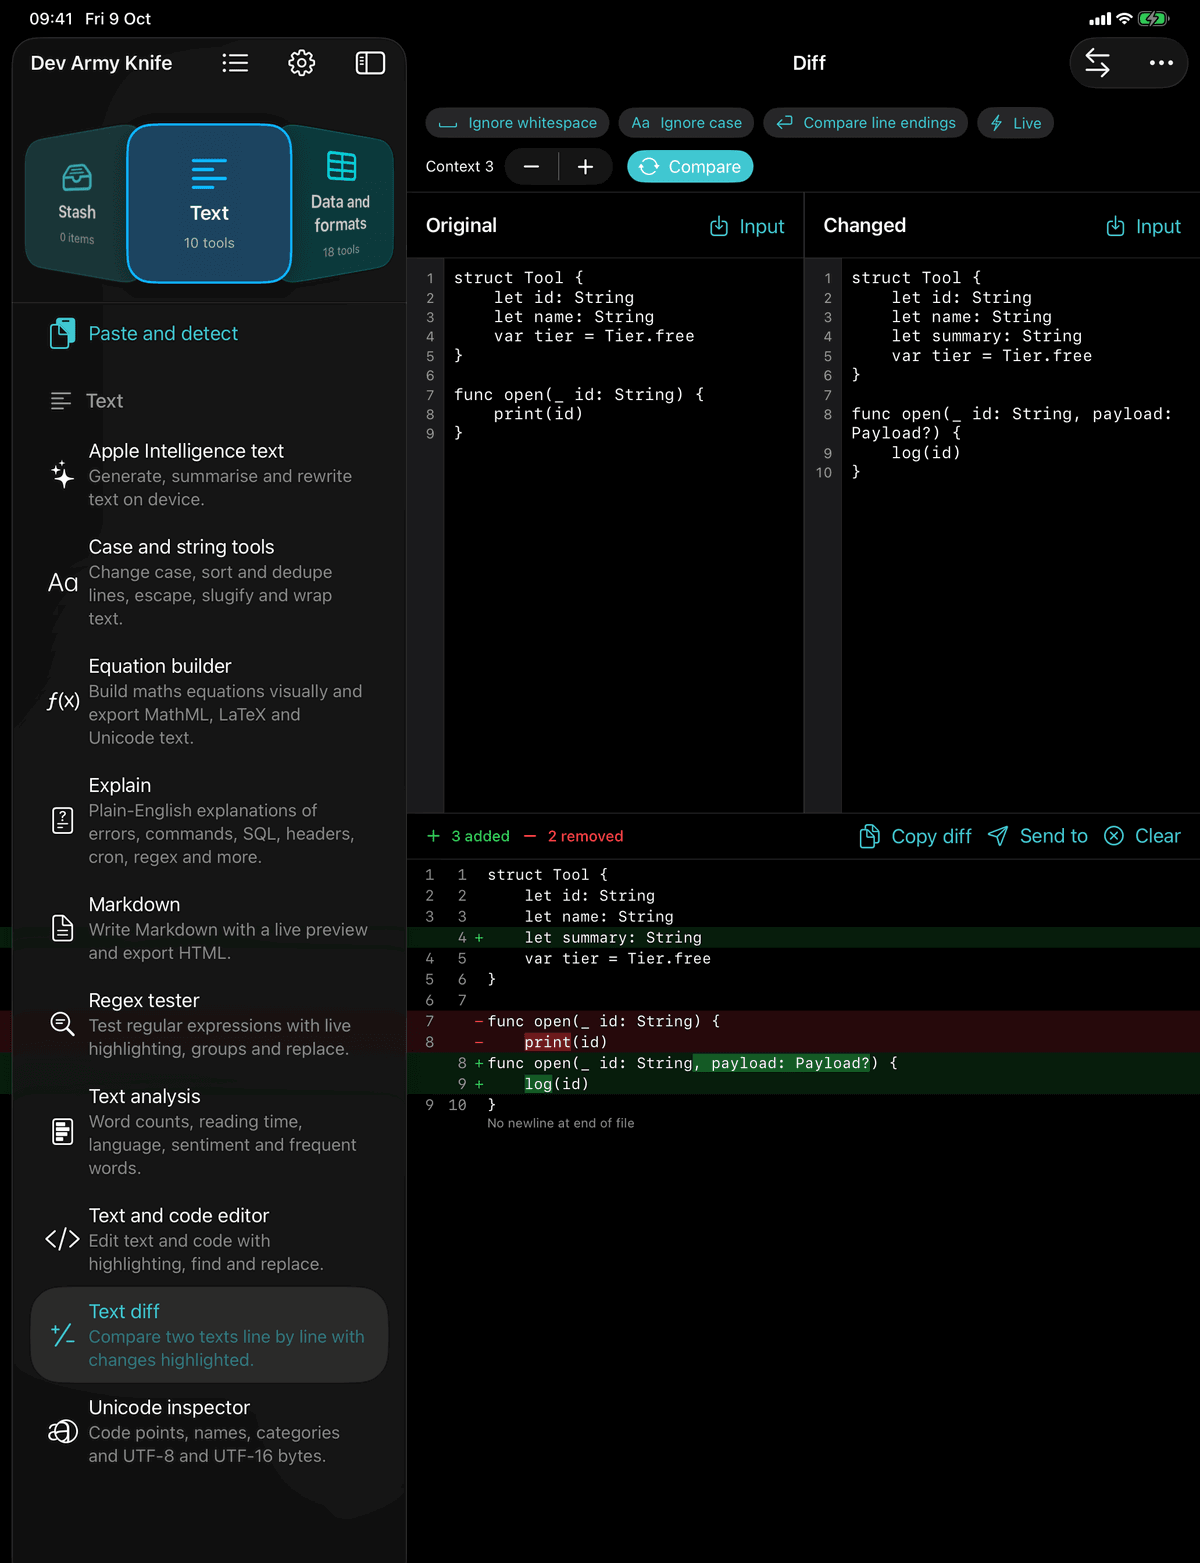This screenshot has width=1200, height=1563.
Task: Open Apple Intelligence text tool
Action: tap(209, 475)
